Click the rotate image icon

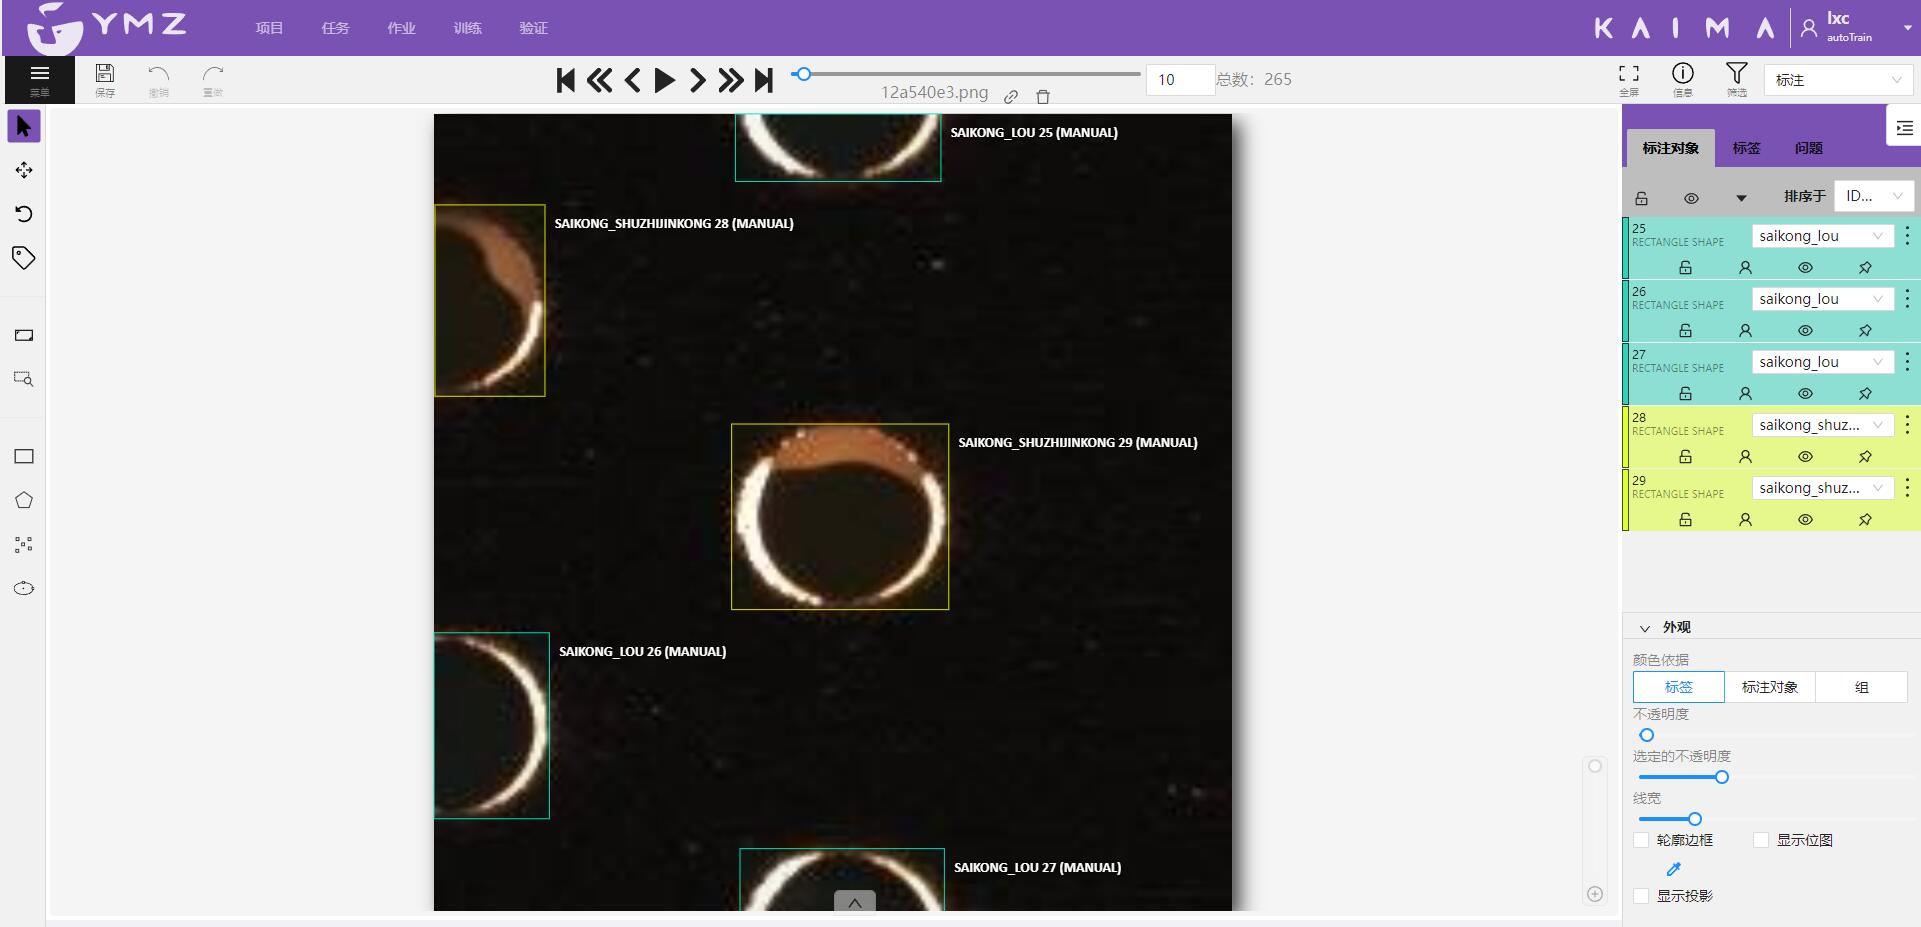[x=24, y=214]
